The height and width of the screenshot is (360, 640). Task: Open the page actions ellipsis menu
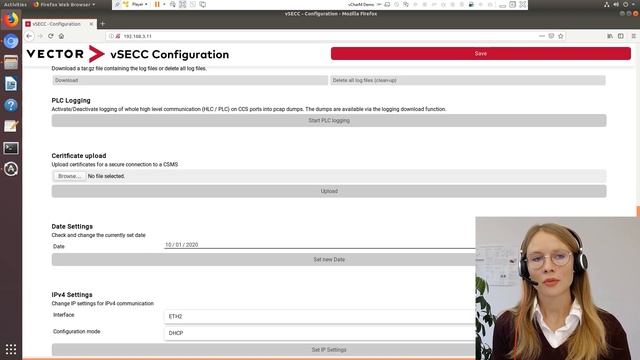542,36
